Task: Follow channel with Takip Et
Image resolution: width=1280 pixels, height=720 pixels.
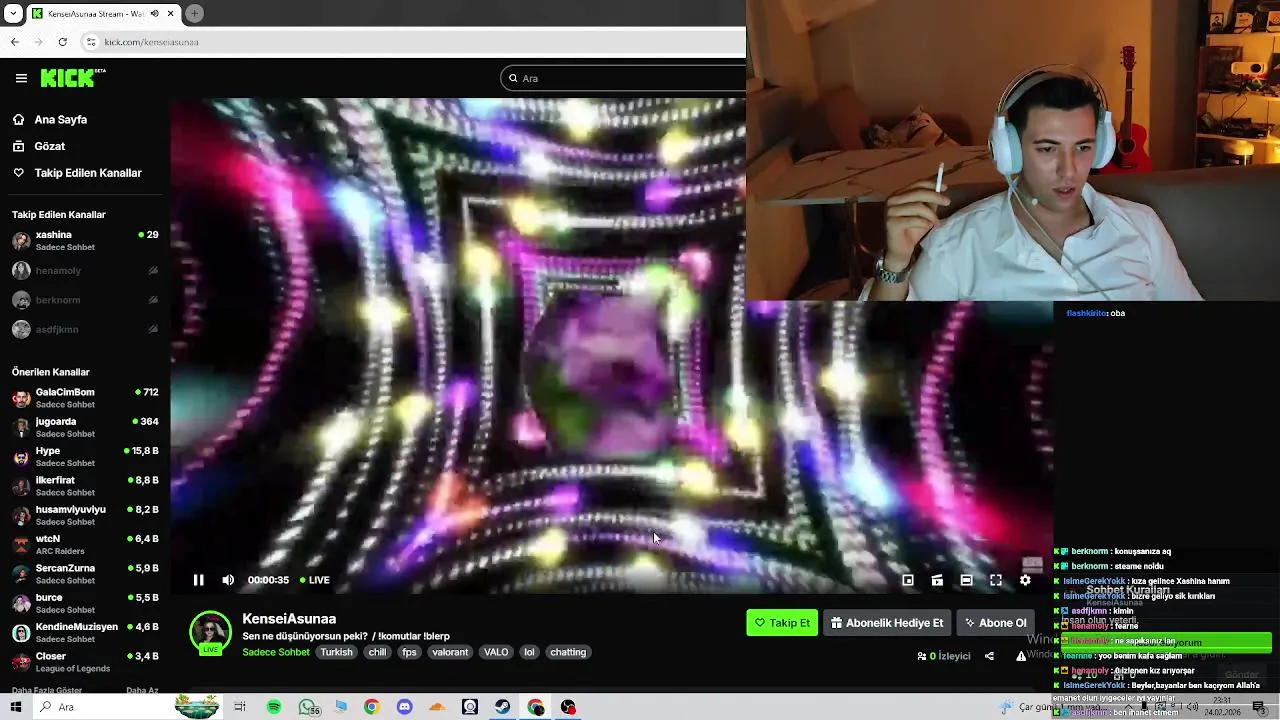Action: (x=782, y=623)
